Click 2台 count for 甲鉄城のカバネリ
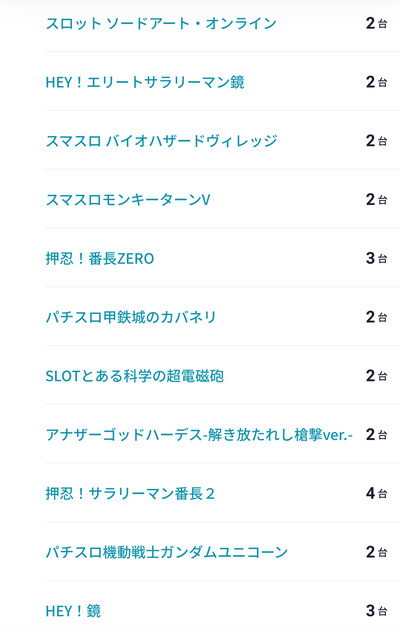Screen dimensions: 400x632 click(x=377, y=317)
